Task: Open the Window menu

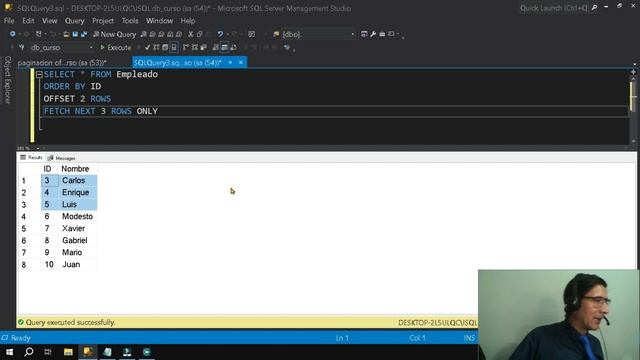Action: click(160, 21)
